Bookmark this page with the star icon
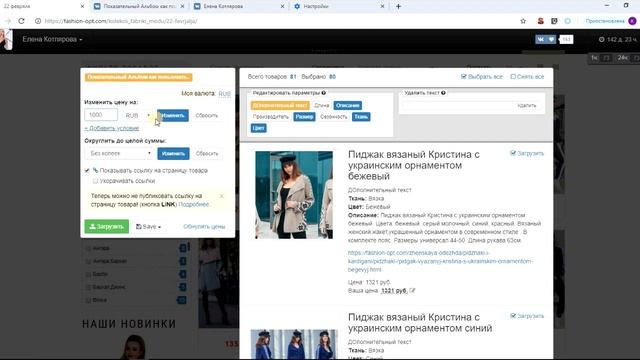Screen dimensions: 640x360 [523, 21]
